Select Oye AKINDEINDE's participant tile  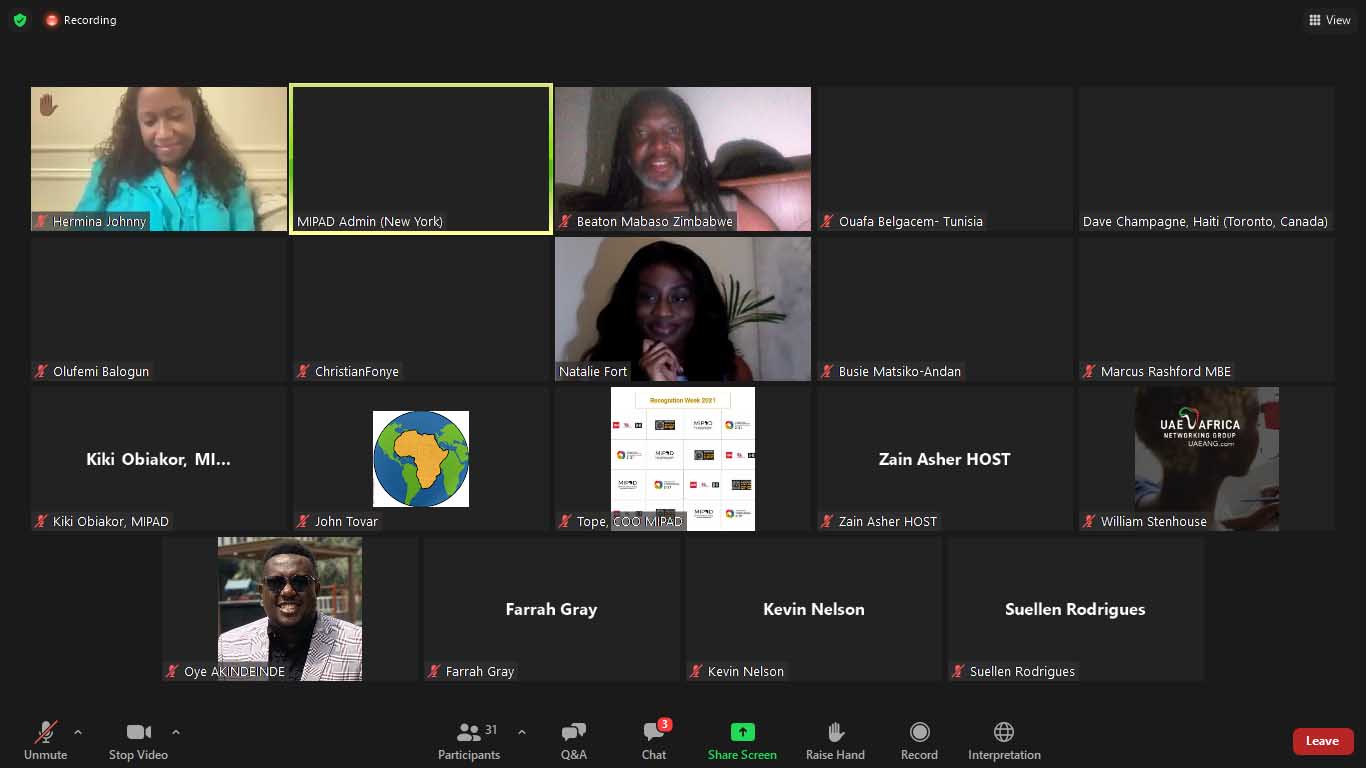click(x=290, y=609)
